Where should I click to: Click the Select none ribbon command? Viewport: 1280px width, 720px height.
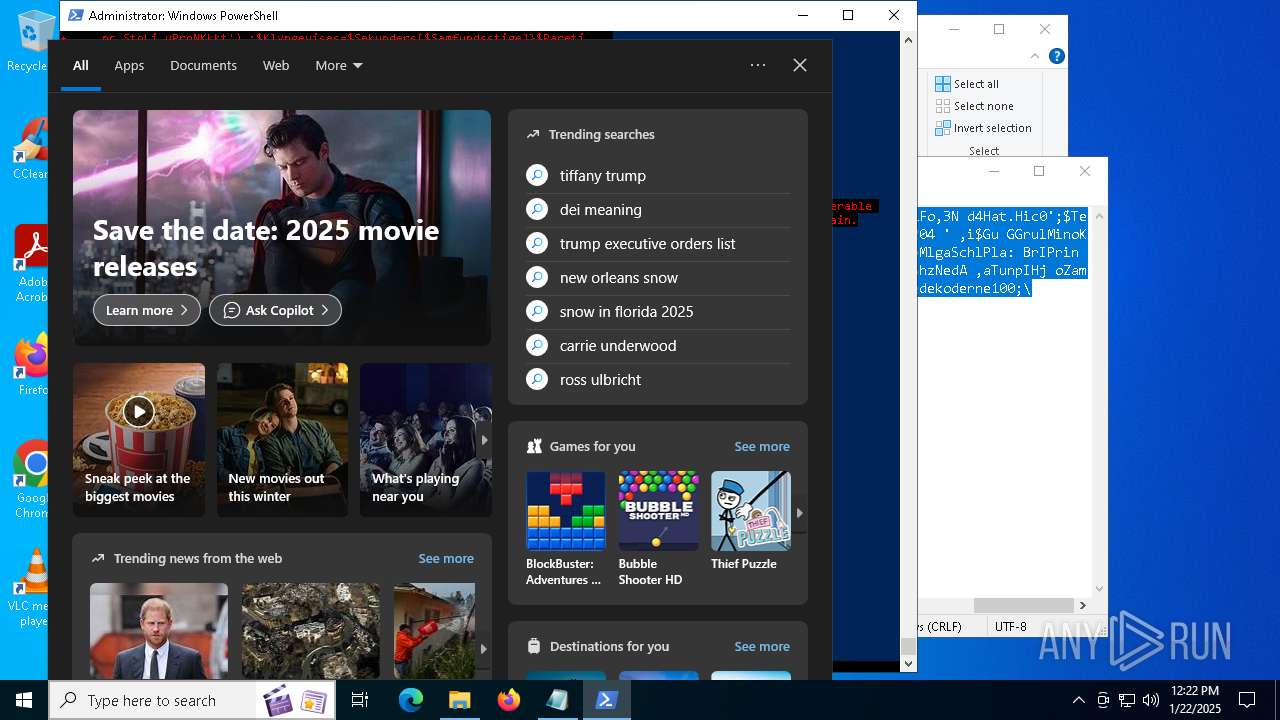(974, 106)
